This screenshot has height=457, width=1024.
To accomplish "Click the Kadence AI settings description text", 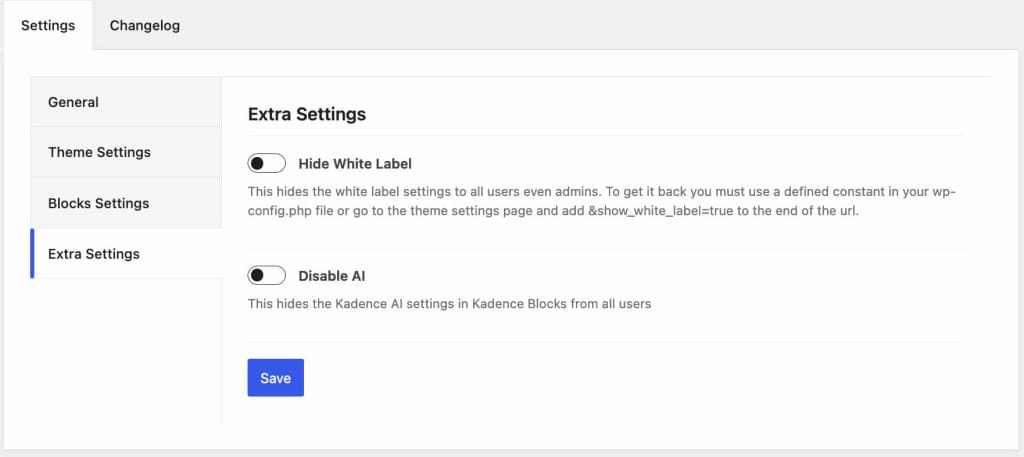I will pos(449,304).
